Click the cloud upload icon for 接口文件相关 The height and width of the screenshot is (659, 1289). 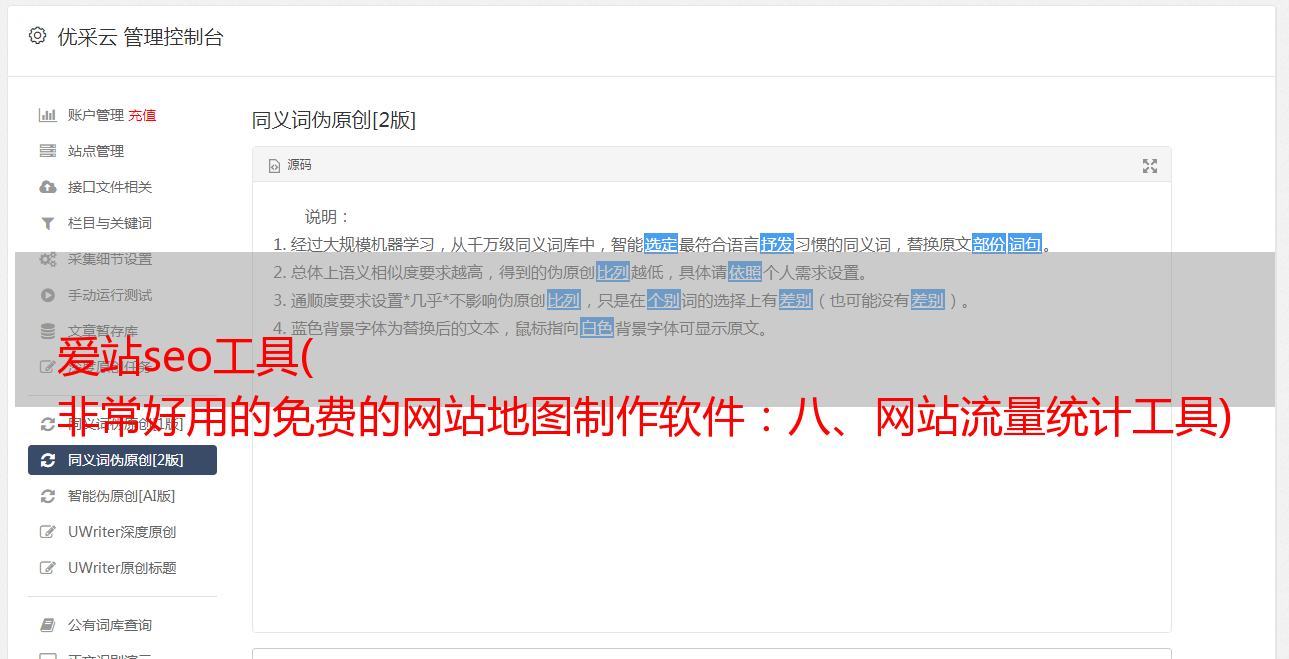coord(47,187)
